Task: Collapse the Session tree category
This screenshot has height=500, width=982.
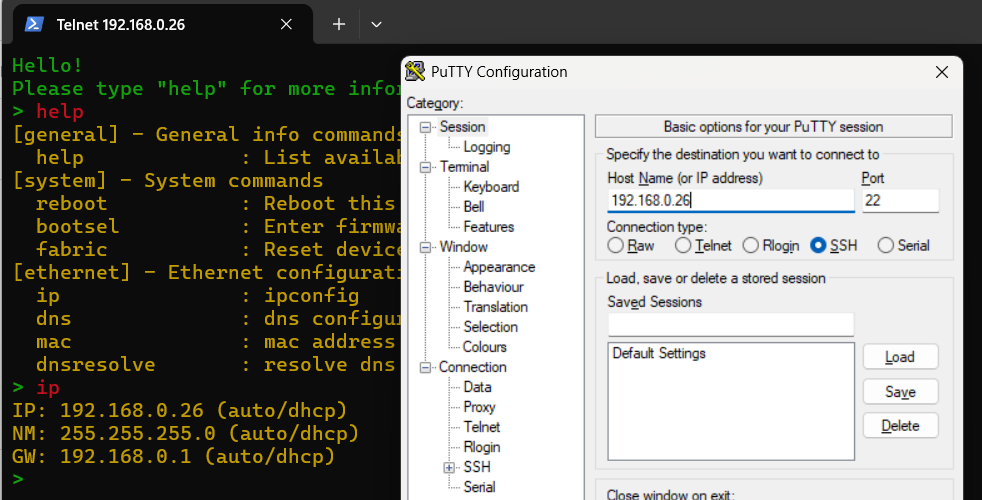Action: click(425, 127)
